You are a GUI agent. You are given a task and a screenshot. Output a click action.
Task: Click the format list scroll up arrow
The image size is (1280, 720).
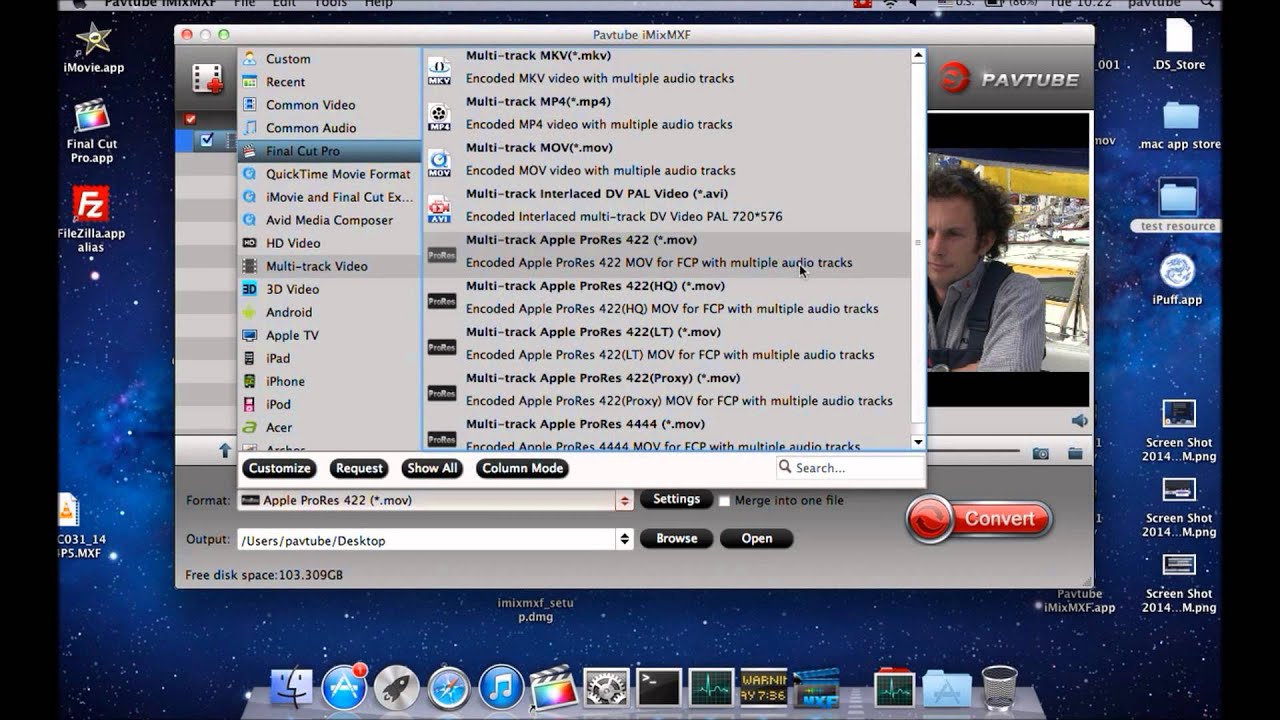(x=918, y=56)
